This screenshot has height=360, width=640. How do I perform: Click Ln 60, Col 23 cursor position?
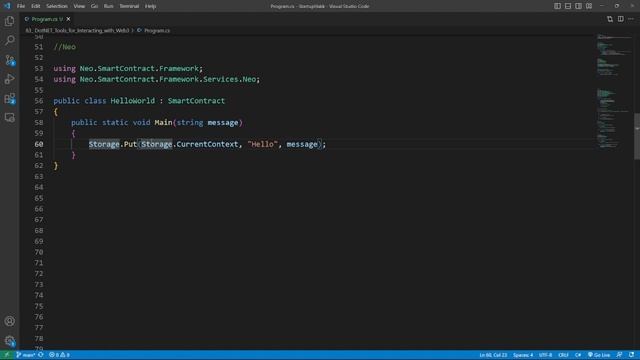point(493,355)
